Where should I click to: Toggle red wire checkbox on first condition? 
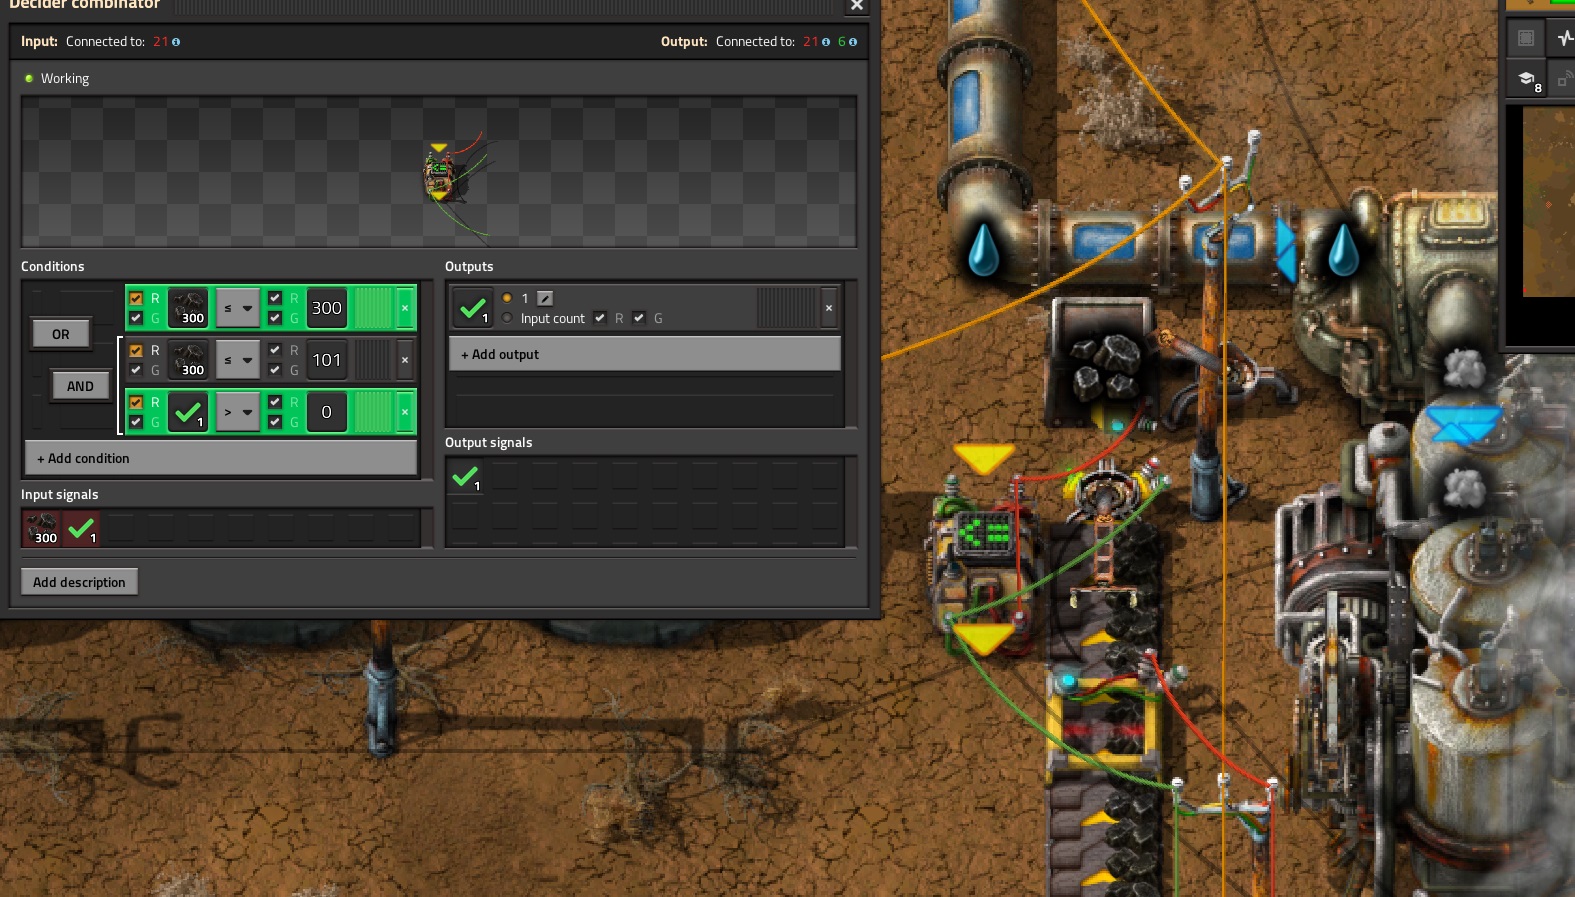coord(136,298)
